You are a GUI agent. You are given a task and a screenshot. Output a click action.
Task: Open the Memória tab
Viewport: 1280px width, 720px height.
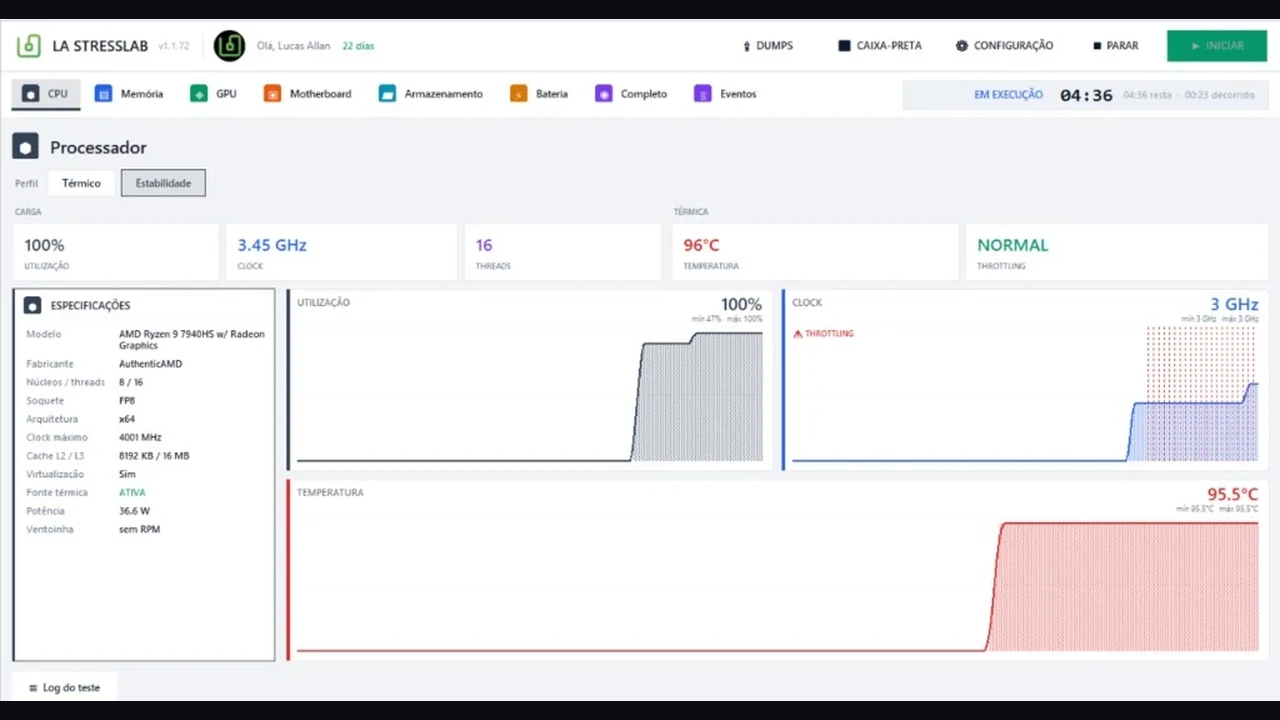(x=129, y=94)
